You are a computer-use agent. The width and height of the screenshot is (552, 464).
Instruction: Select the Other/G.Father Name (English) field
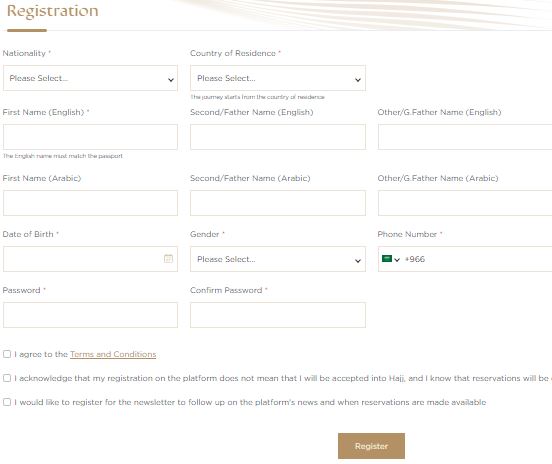coord(465,137)
